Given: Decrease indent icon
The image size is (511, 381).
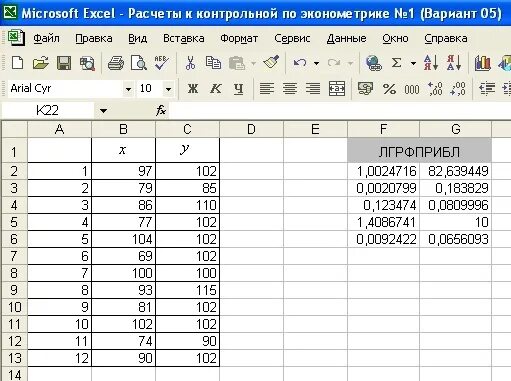Looking at the screenshot, I should 487,89.
